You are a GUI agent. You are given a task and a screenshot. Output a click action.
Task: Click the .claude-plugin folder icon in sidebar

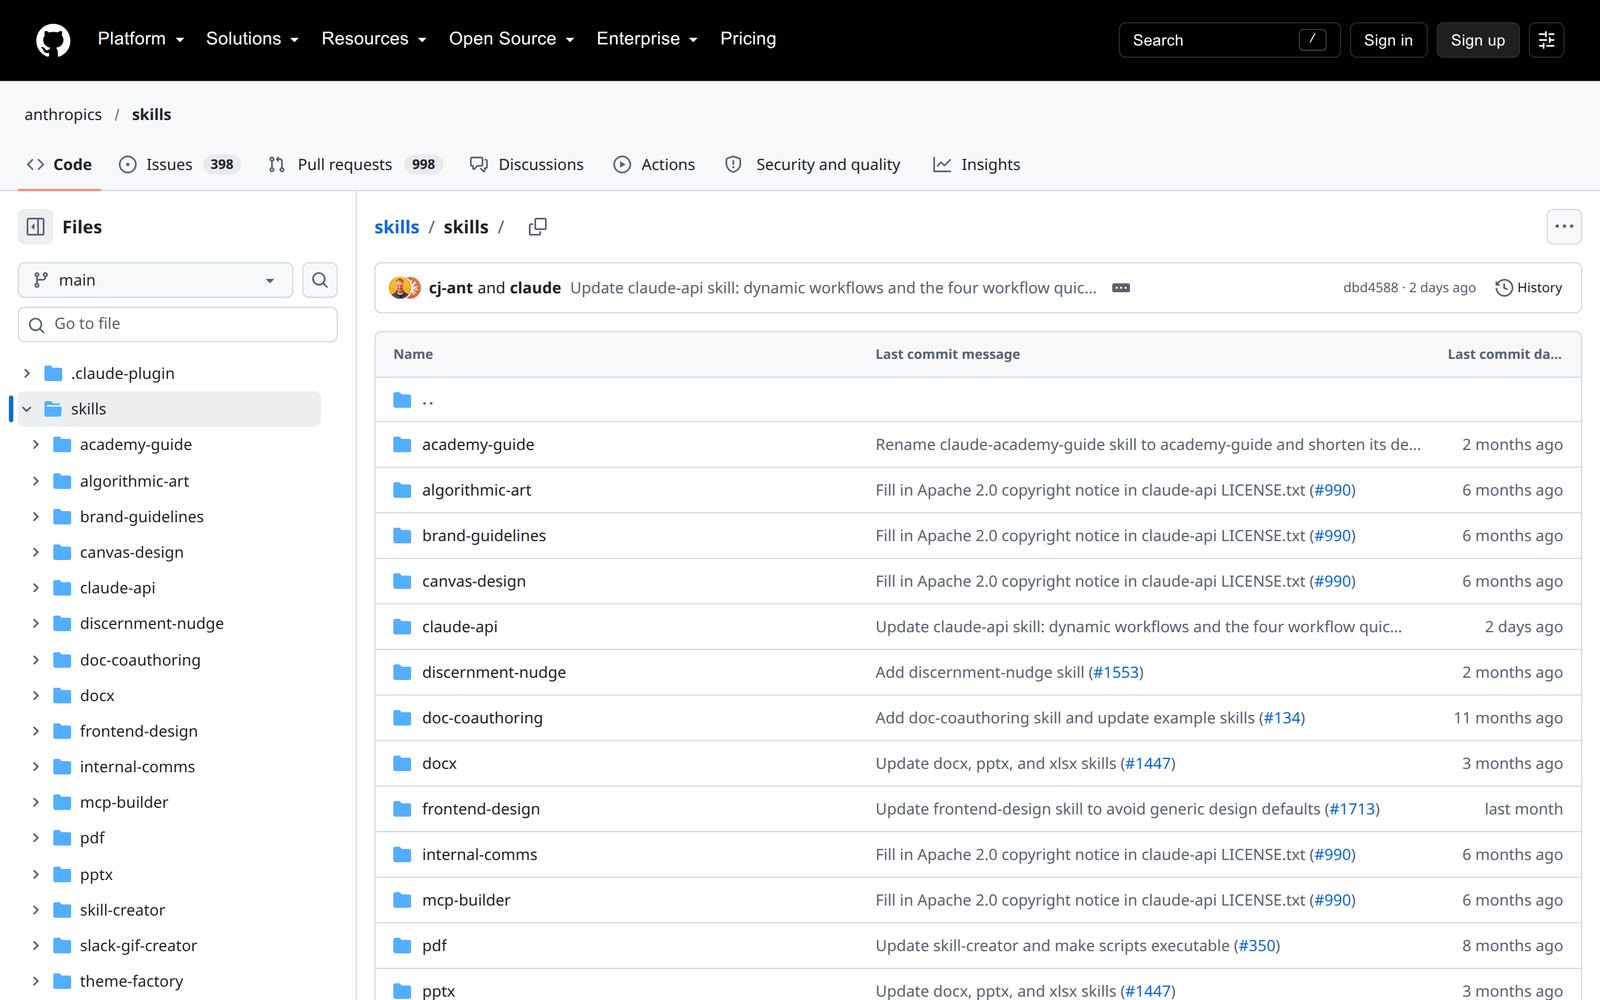click(x=54, y=373)
